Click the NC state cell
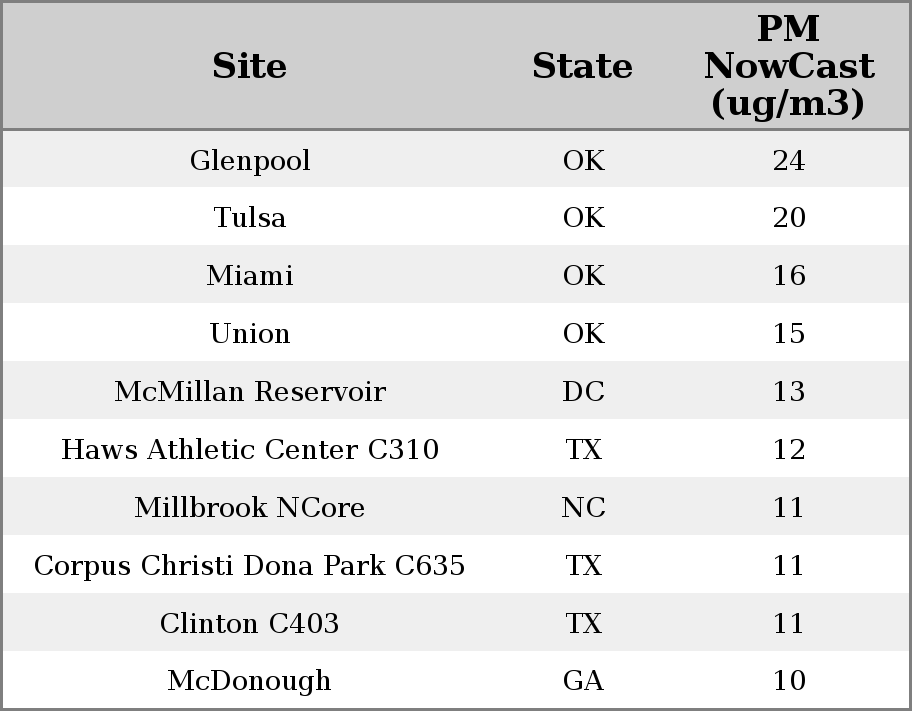912x711 pixels. pos(583,507)
